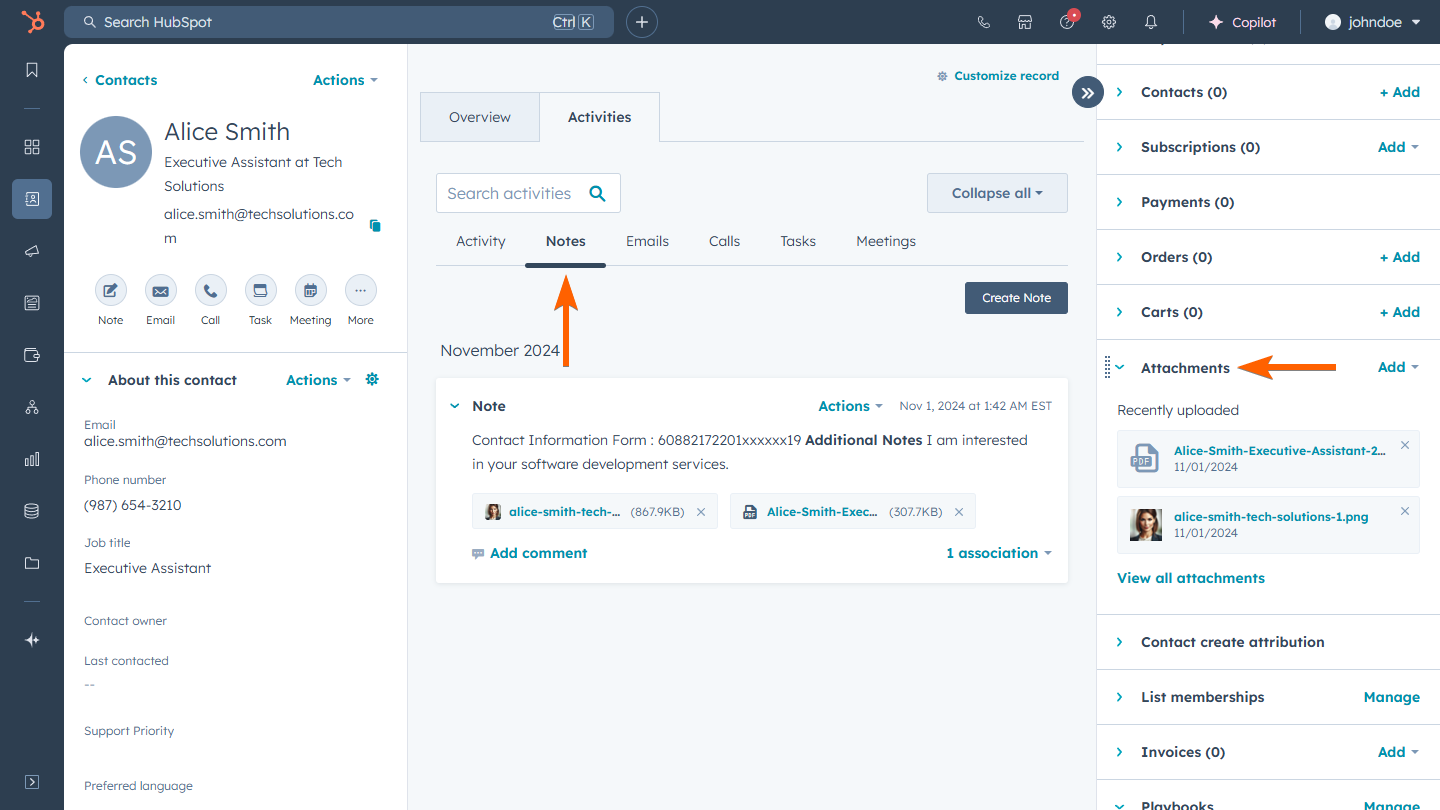Create a Task from the contact header
The height and width of the screenshot is (810, 1440).
pyautogui.click(x=261, y=291)
